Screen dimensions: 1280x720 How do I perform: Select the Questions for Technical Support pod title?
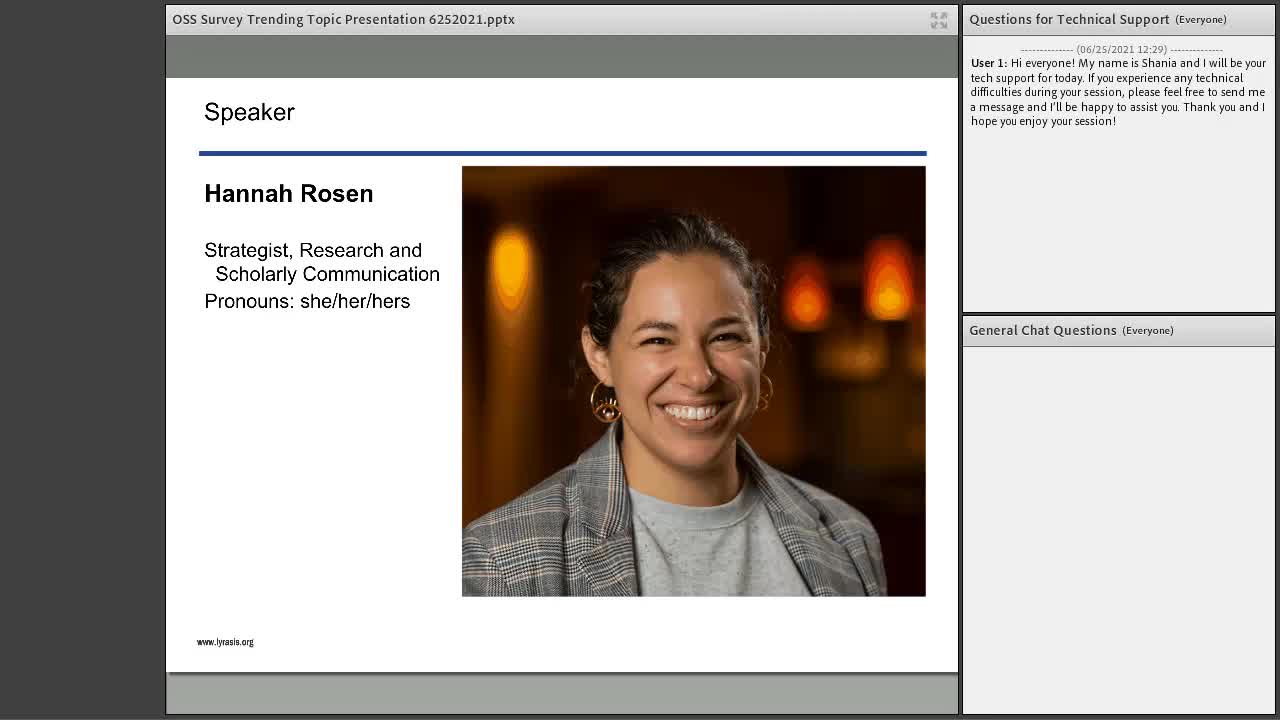pos(1069,19)
